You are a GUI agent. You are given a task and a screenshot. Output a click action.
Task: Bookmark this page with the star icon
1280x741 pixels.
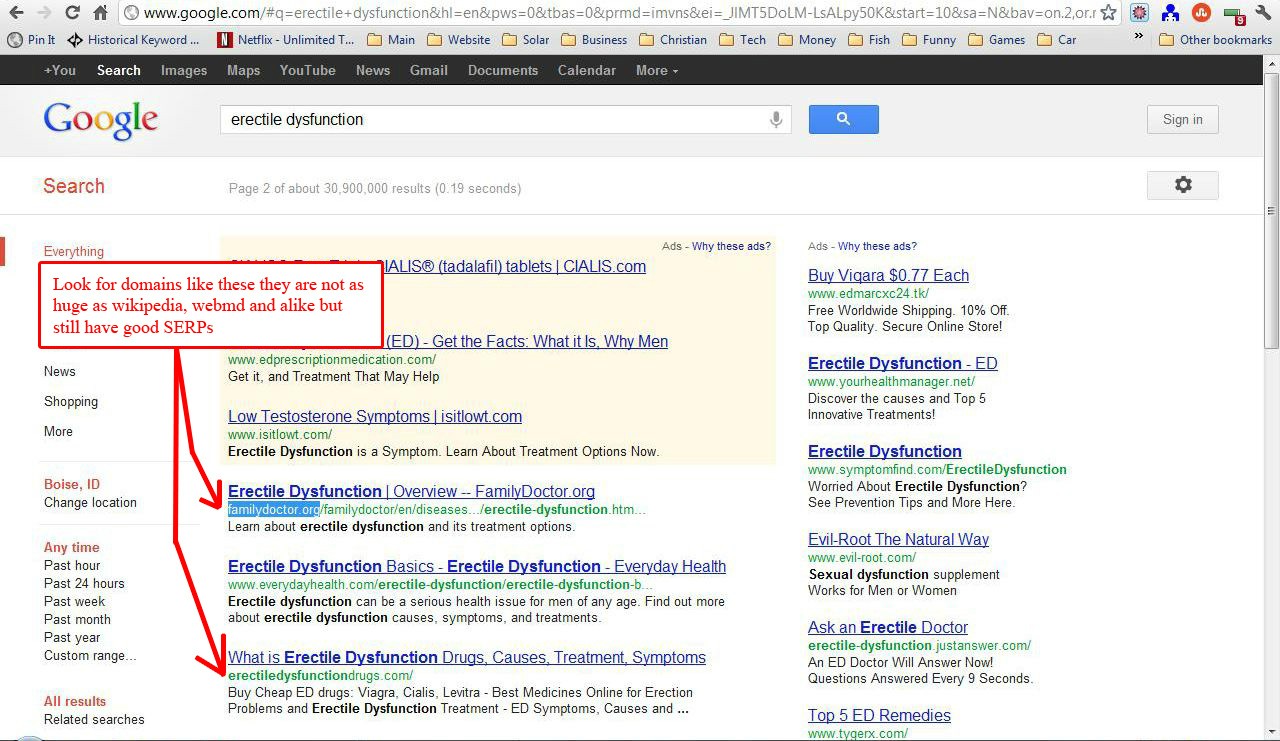click(1108, 13)
